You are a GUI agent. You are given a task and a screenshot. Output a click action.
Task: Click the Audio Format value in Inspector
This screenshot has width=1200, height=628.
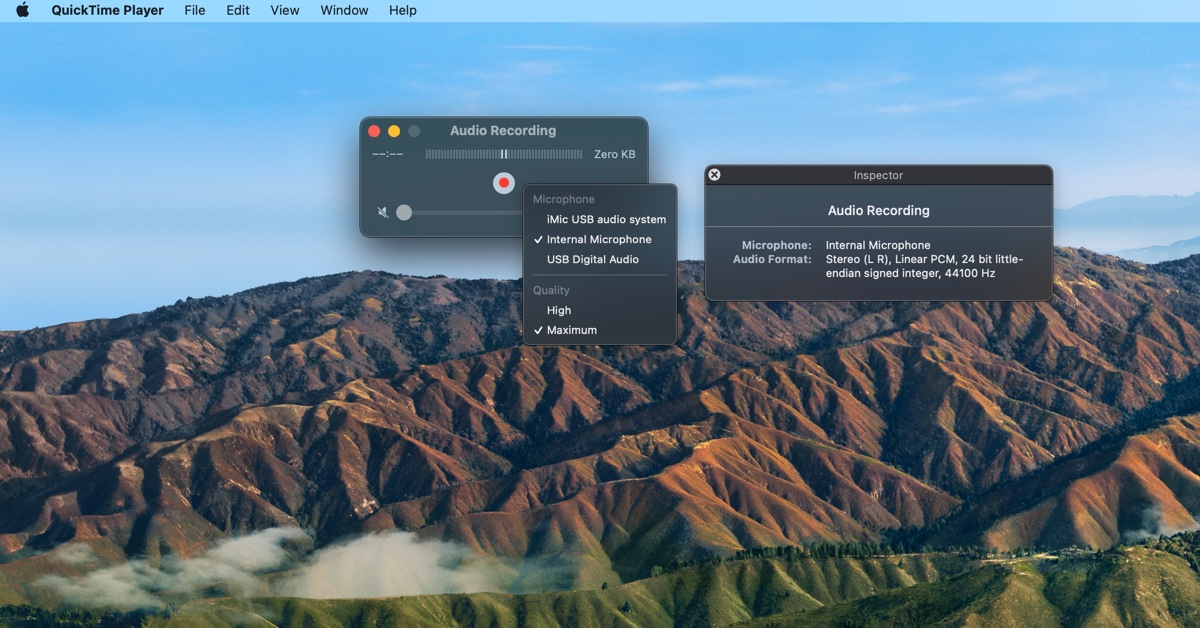(924, 266)
